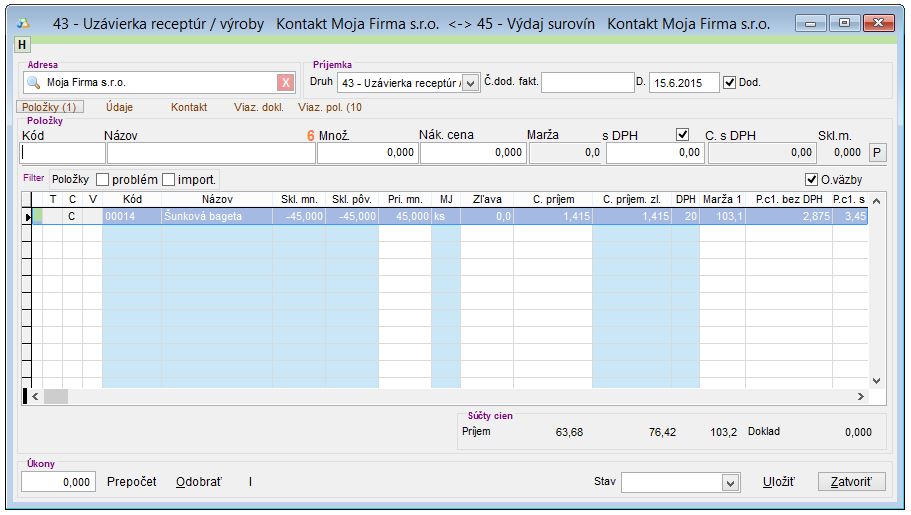Click the H button below the title bar
The height and width of the screenshot is (515, 911).
22,44
